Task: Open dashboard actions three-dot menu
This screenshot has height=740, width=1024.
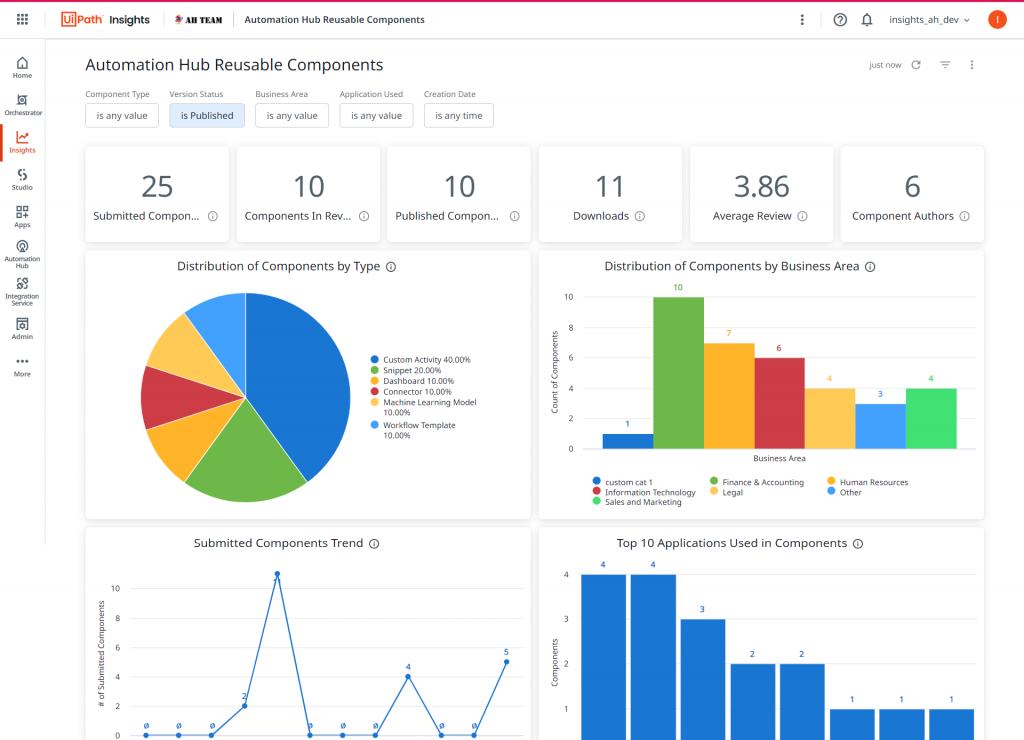Action: [972, 65]
